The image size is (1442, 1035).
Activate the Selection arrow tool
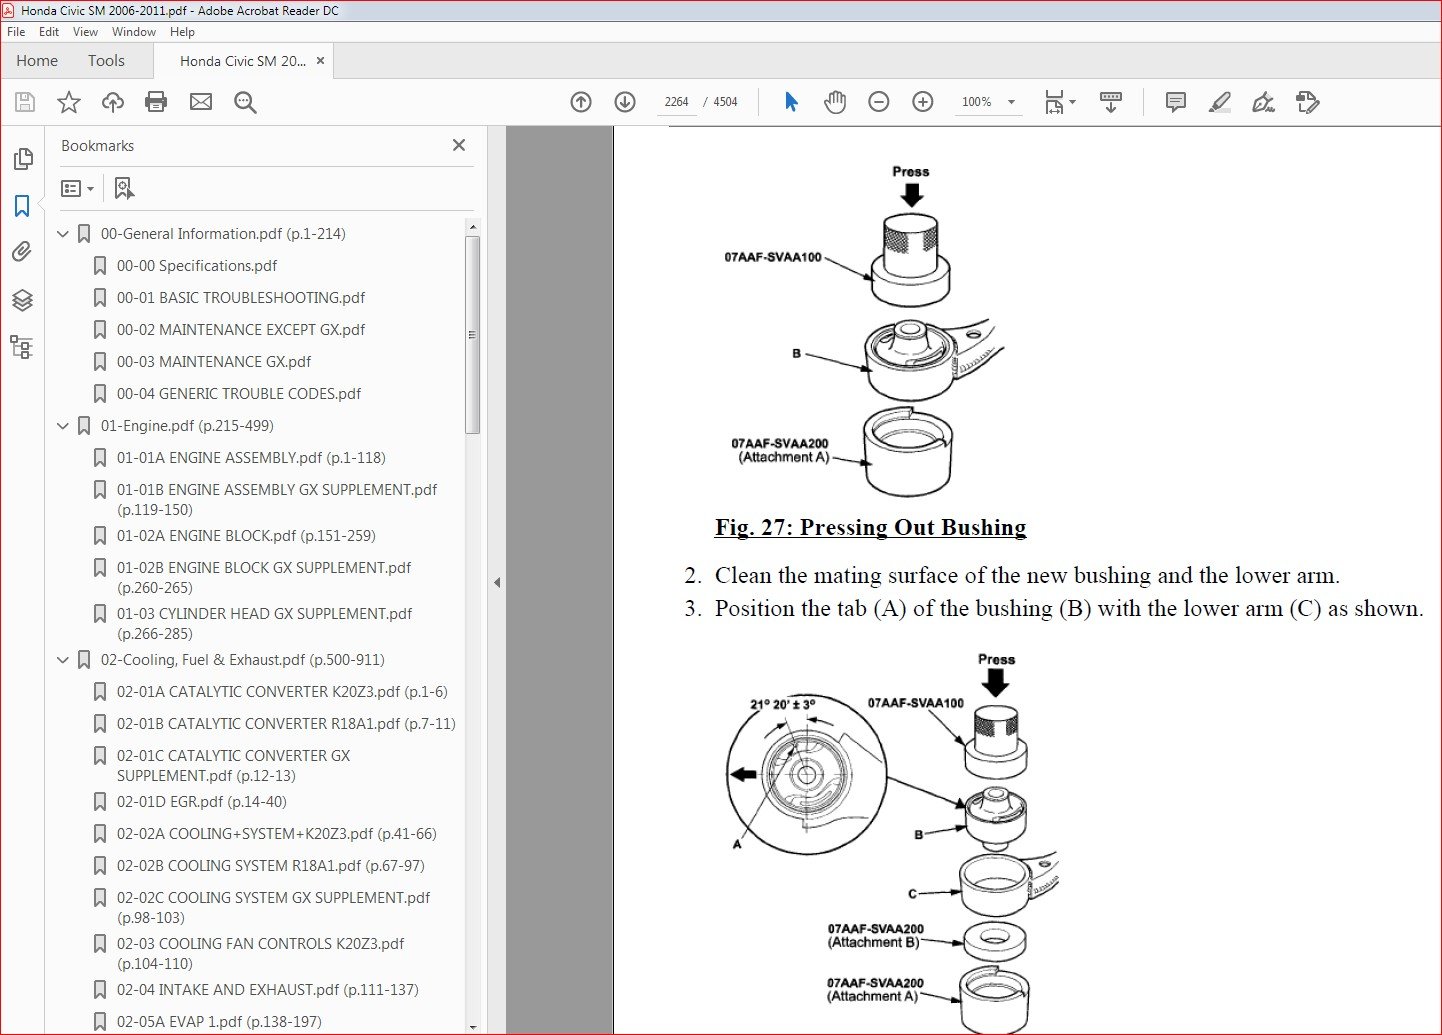(791, 102)
